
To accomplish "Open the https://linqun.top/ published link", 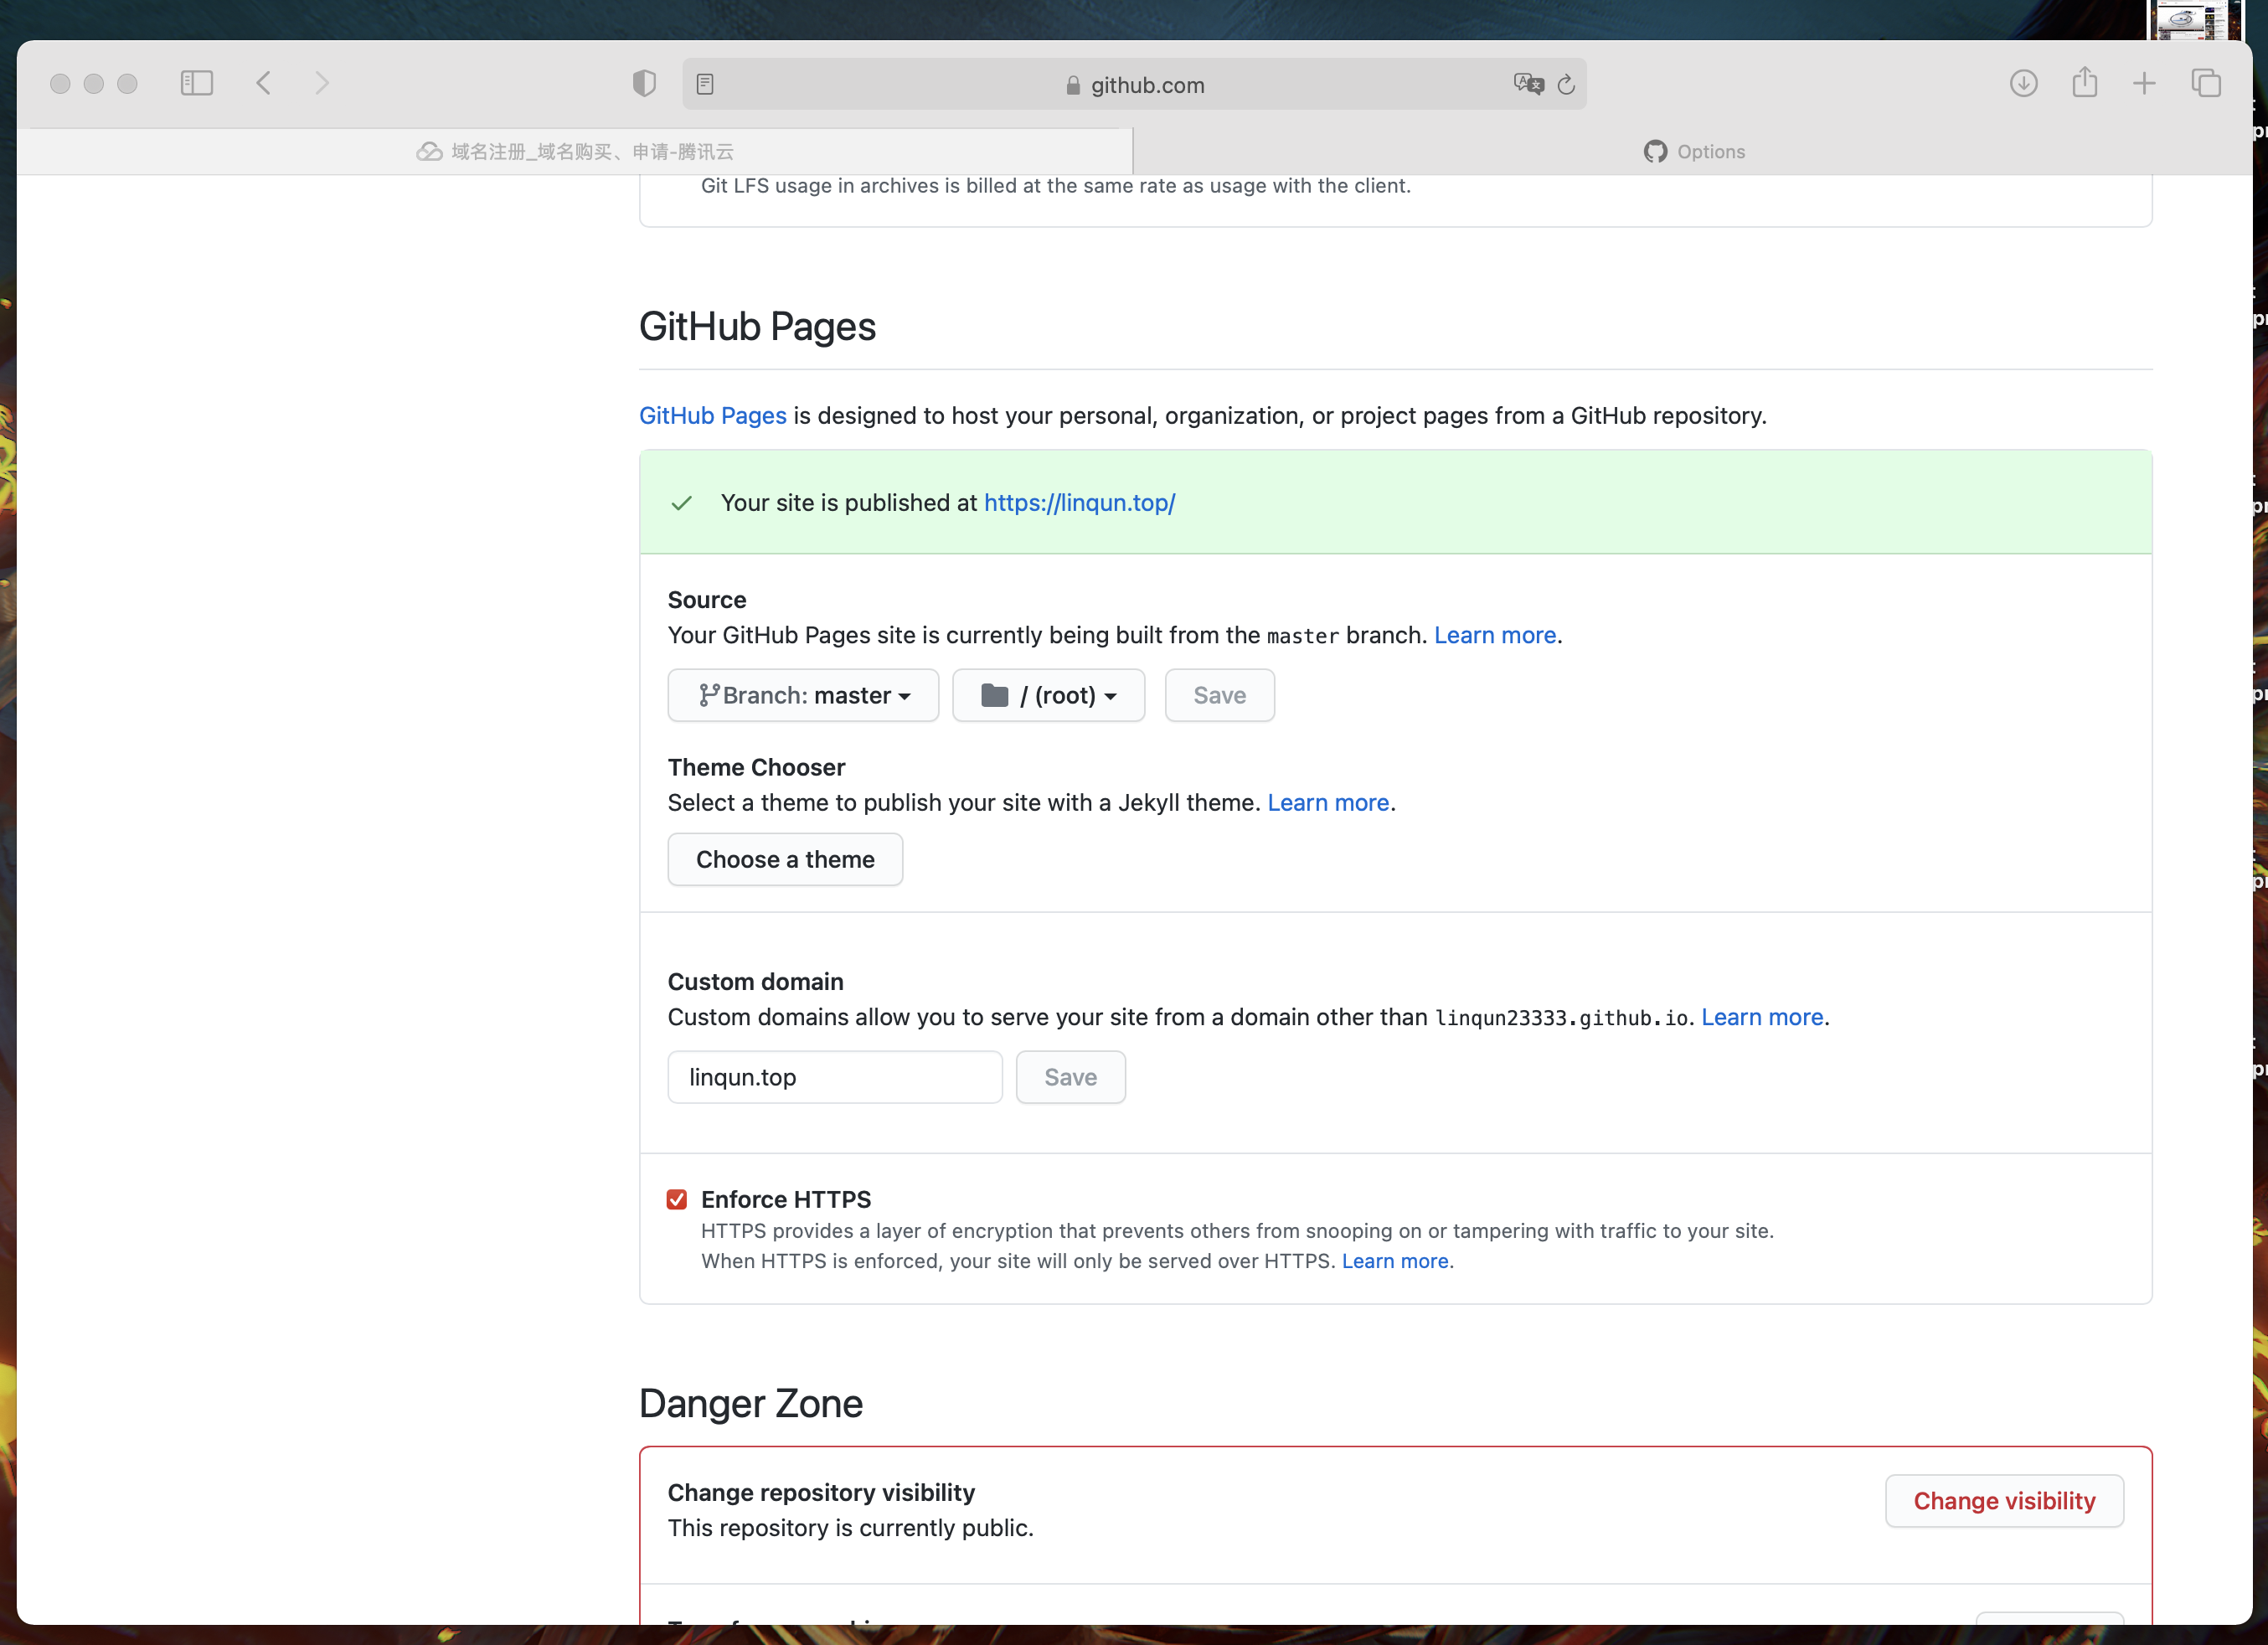I will (1079, 503).
